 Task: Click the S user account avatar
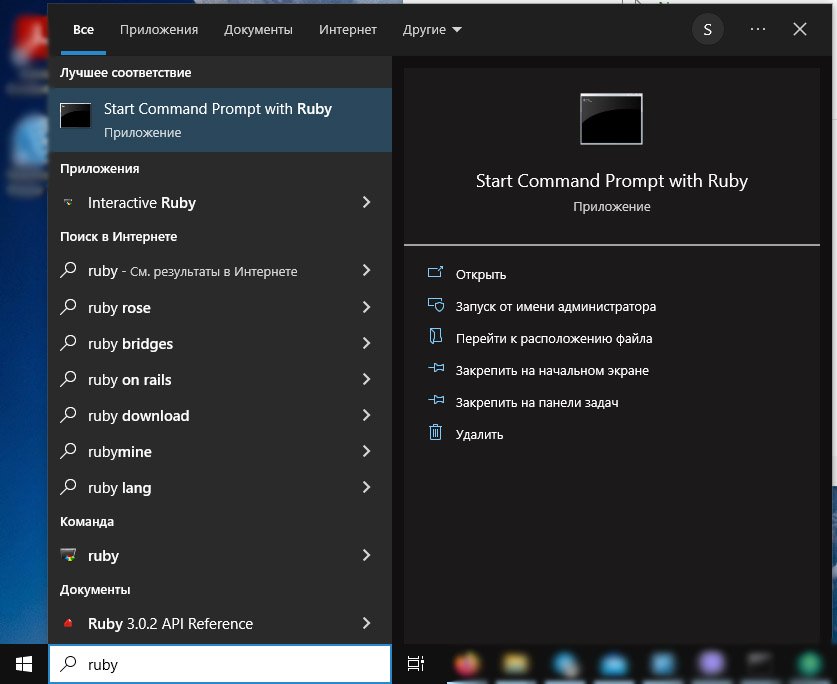click(x=708, y=29)
